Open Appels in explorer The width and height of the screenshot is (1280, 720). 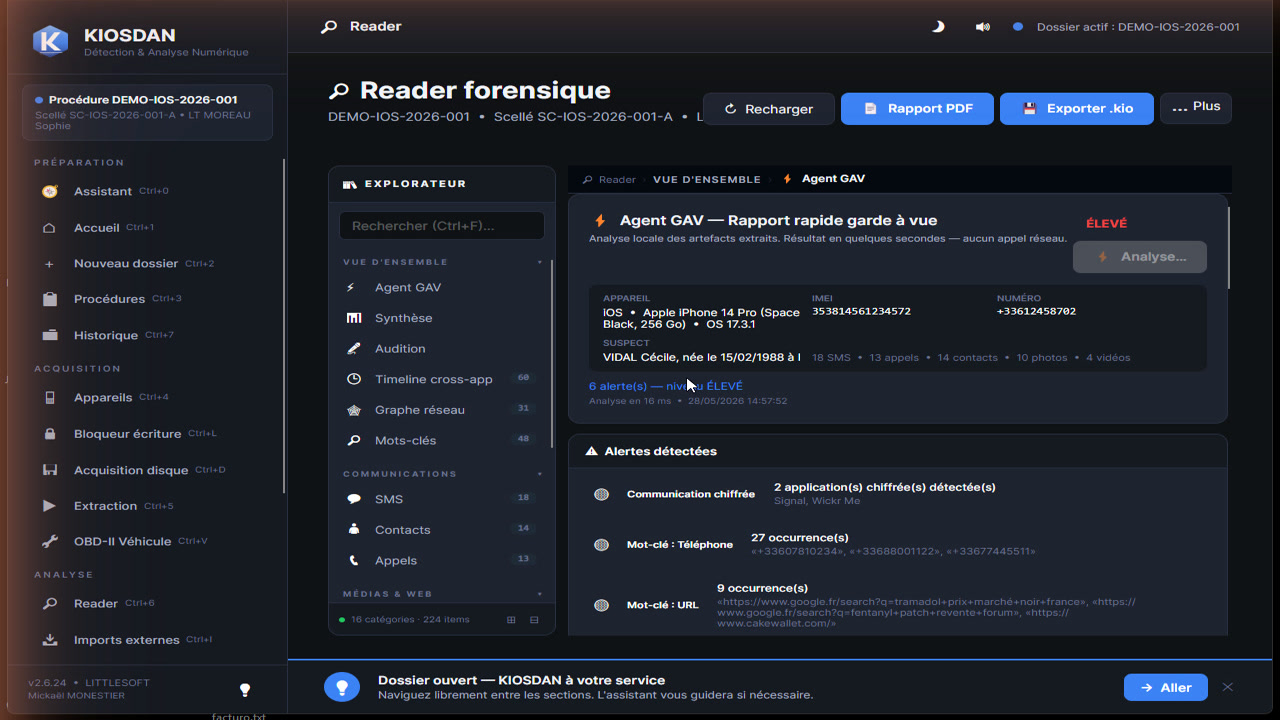pyautogui.click(x=440, y=561)
